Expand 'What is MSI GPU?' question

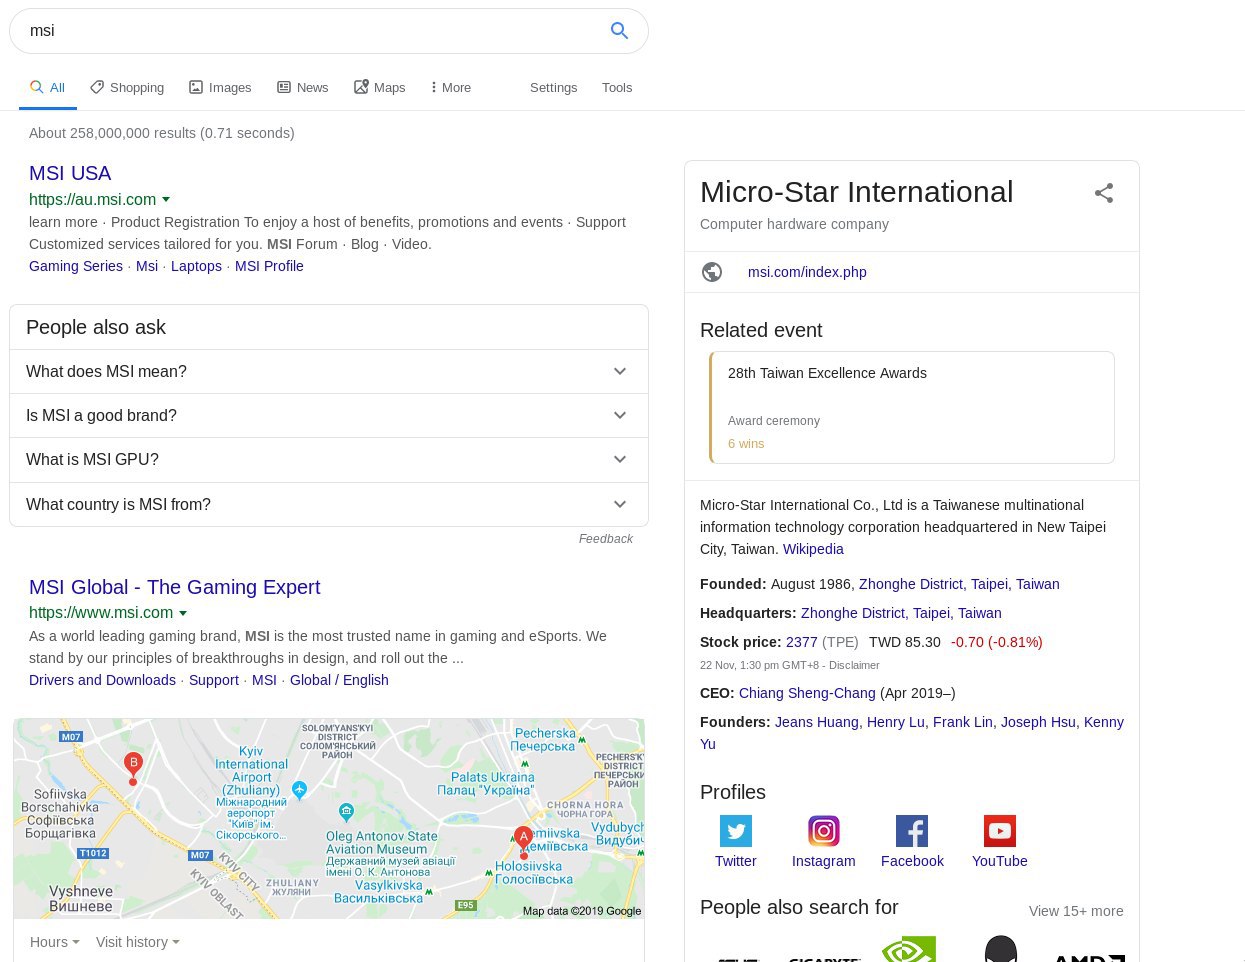(329, 460)
